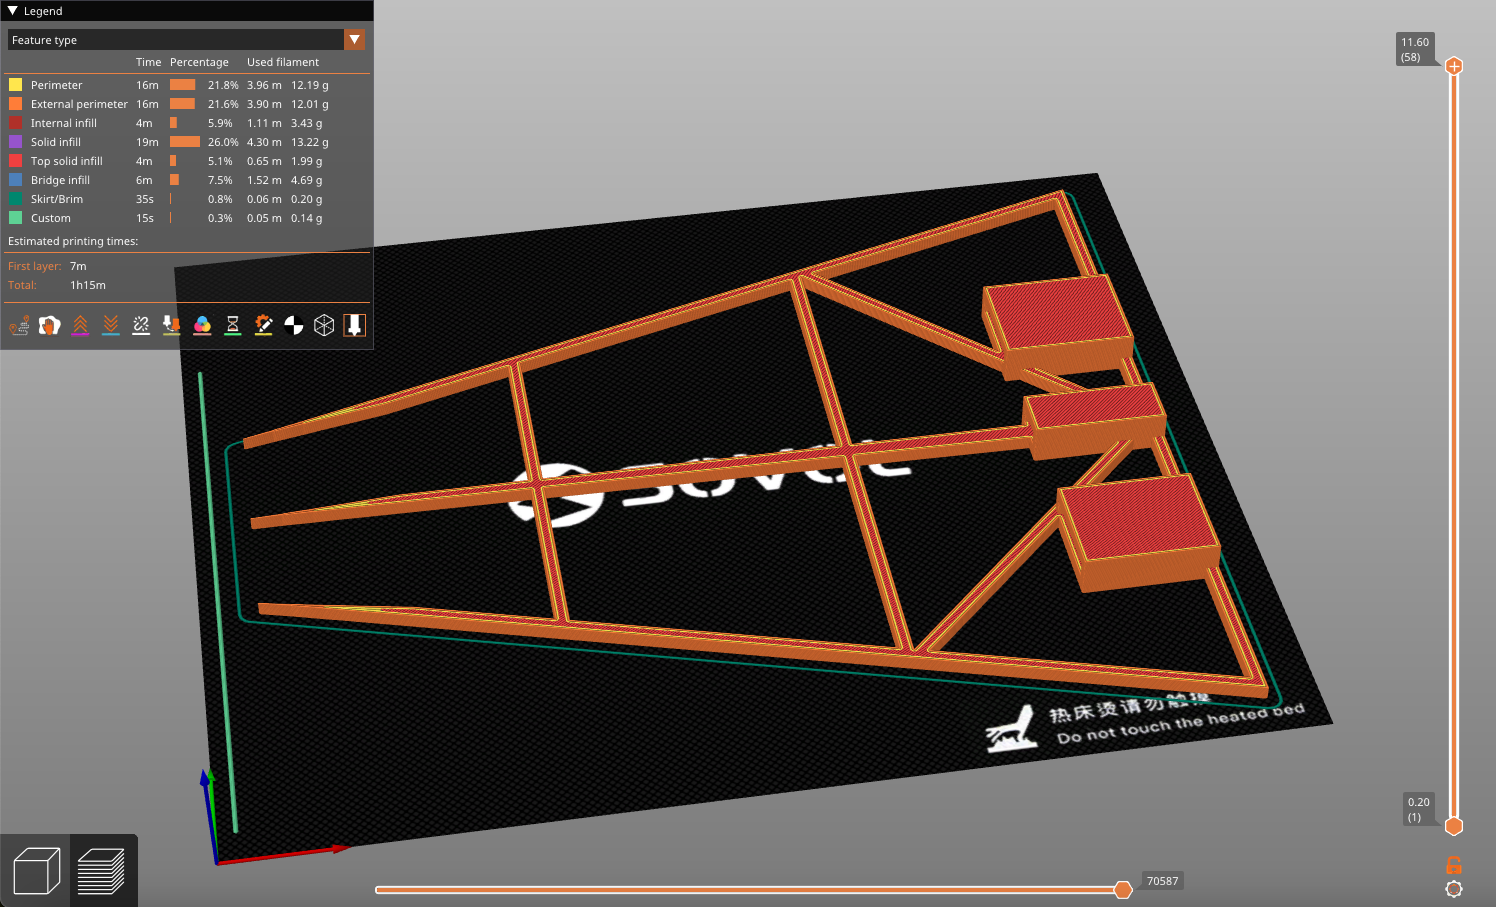The image size is (1496, 907).
Task: Click the Used filament column header
Action: 283,62
